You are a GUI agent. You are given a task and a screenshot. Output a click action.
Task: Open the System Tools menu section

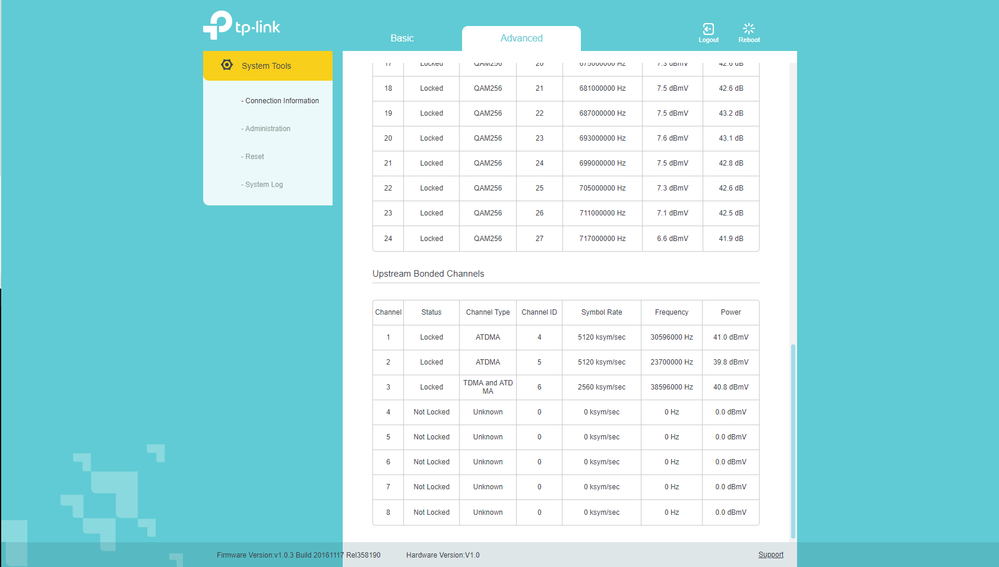click(267, 66)
